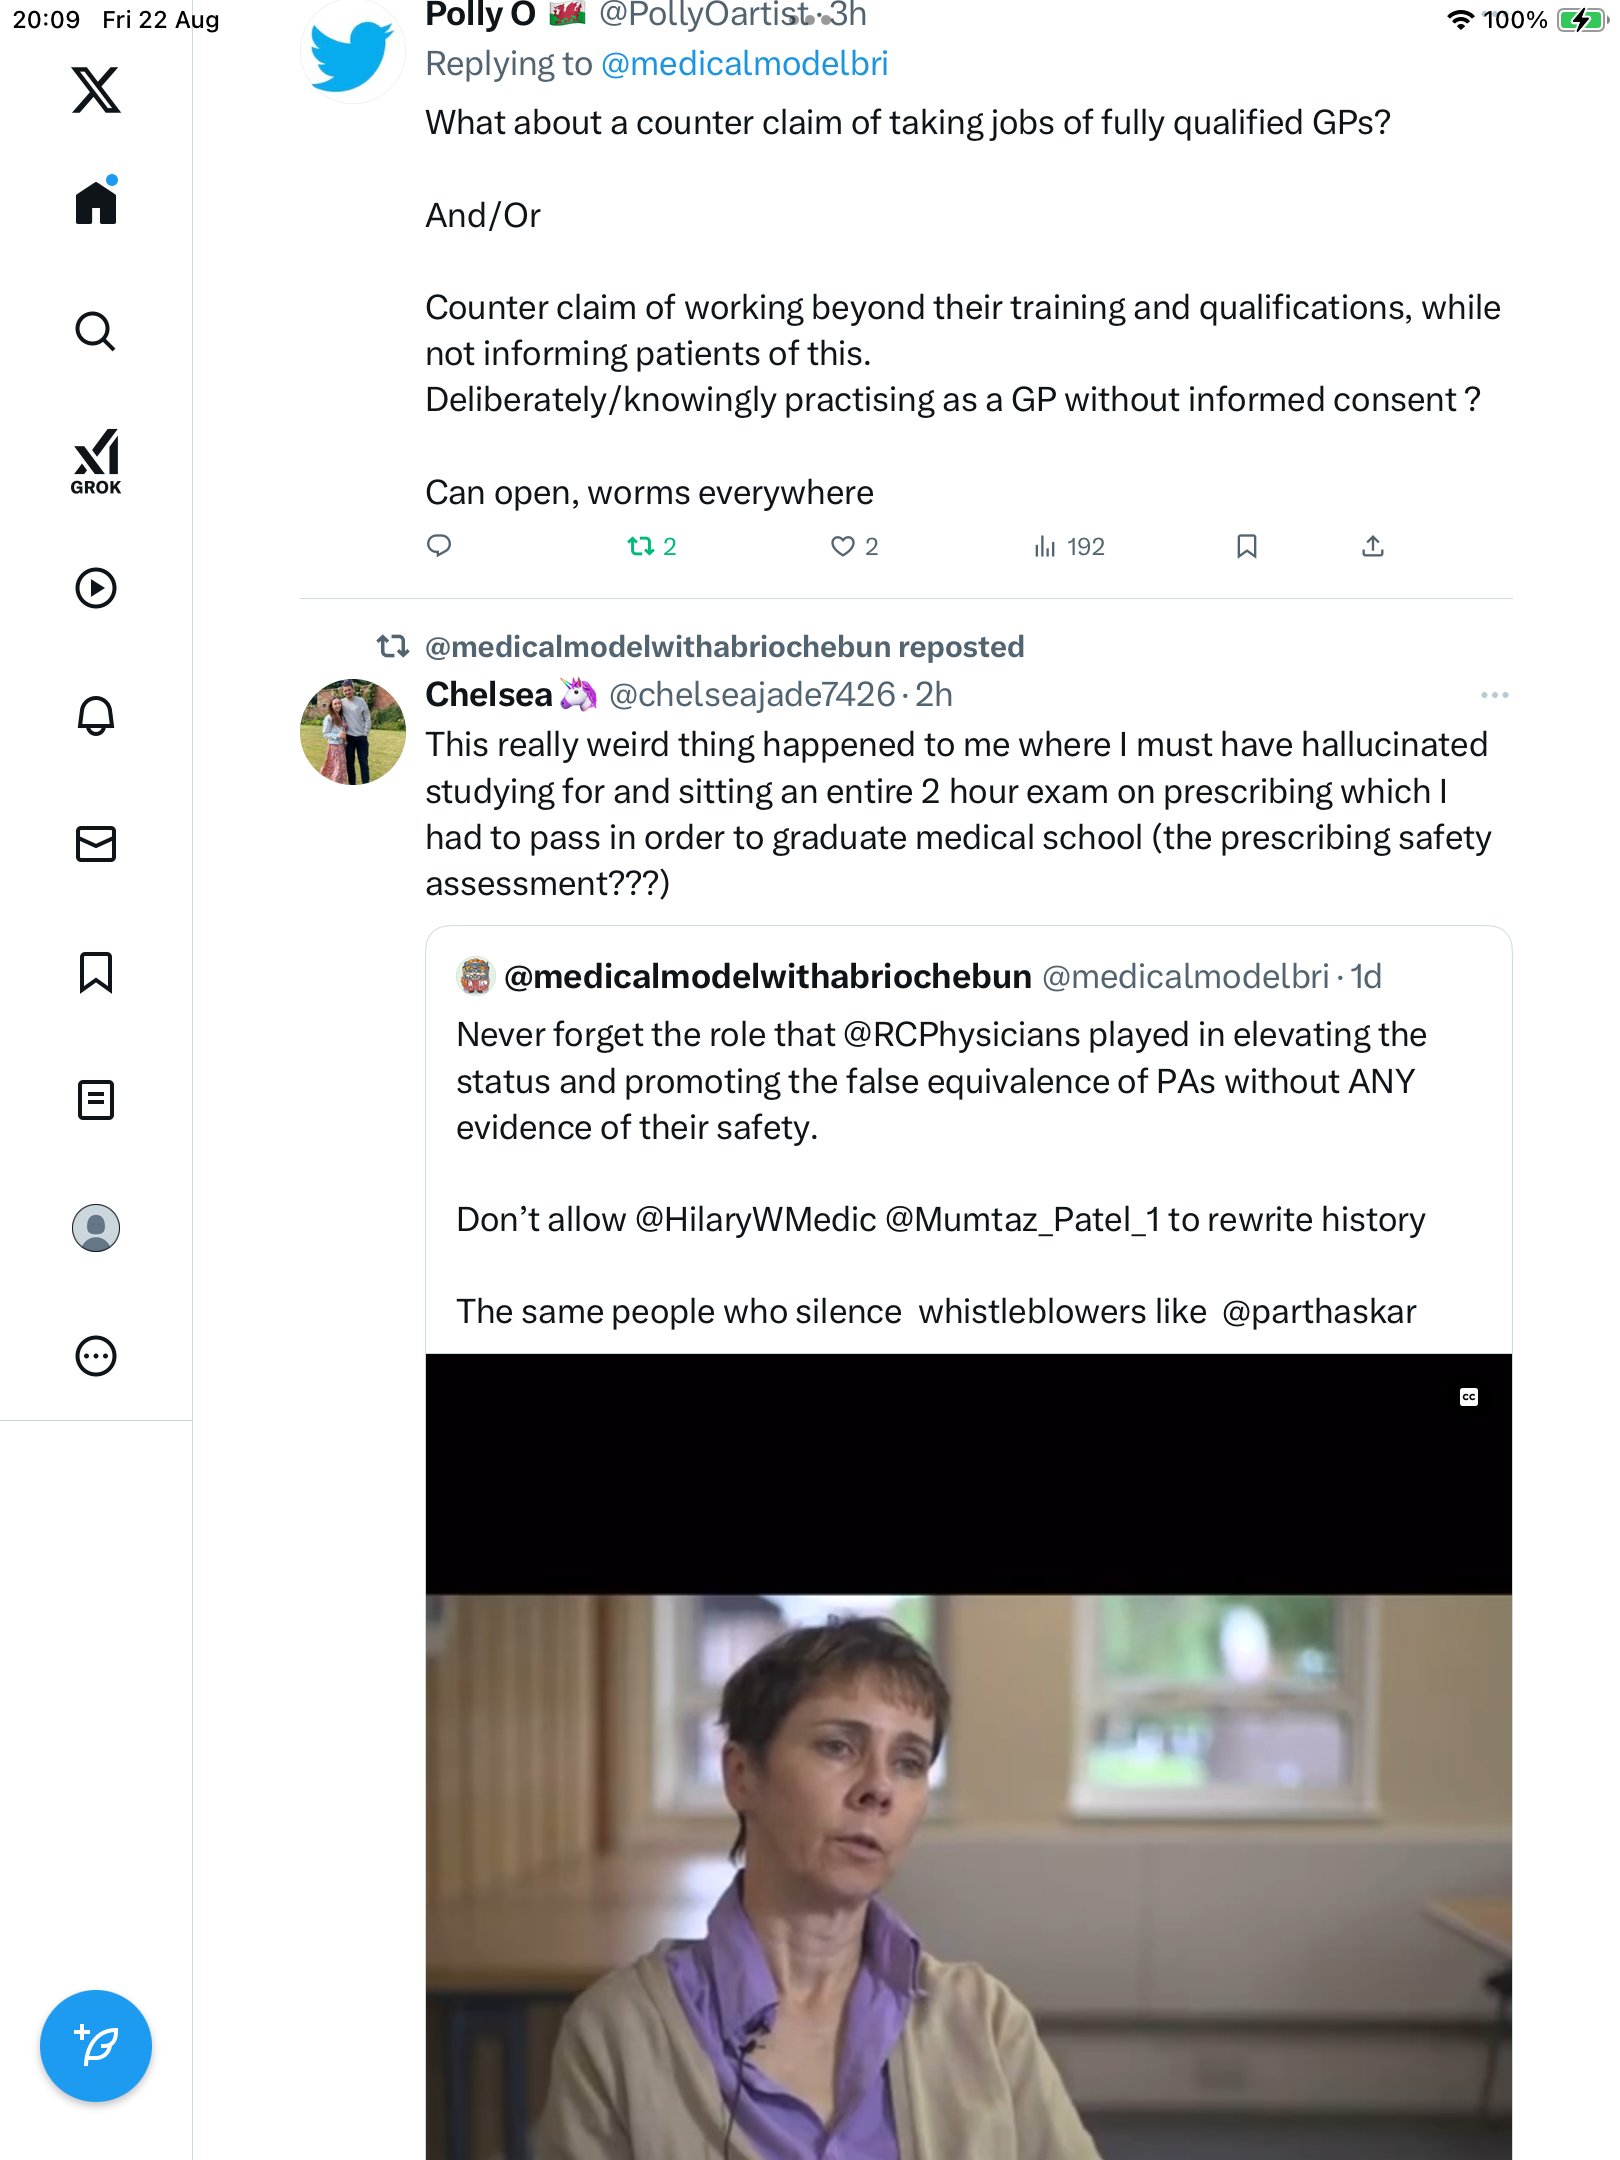Open more options for Chelsea's post
This screenshot has height=2160, width=1620.
tap(1494, 695)
